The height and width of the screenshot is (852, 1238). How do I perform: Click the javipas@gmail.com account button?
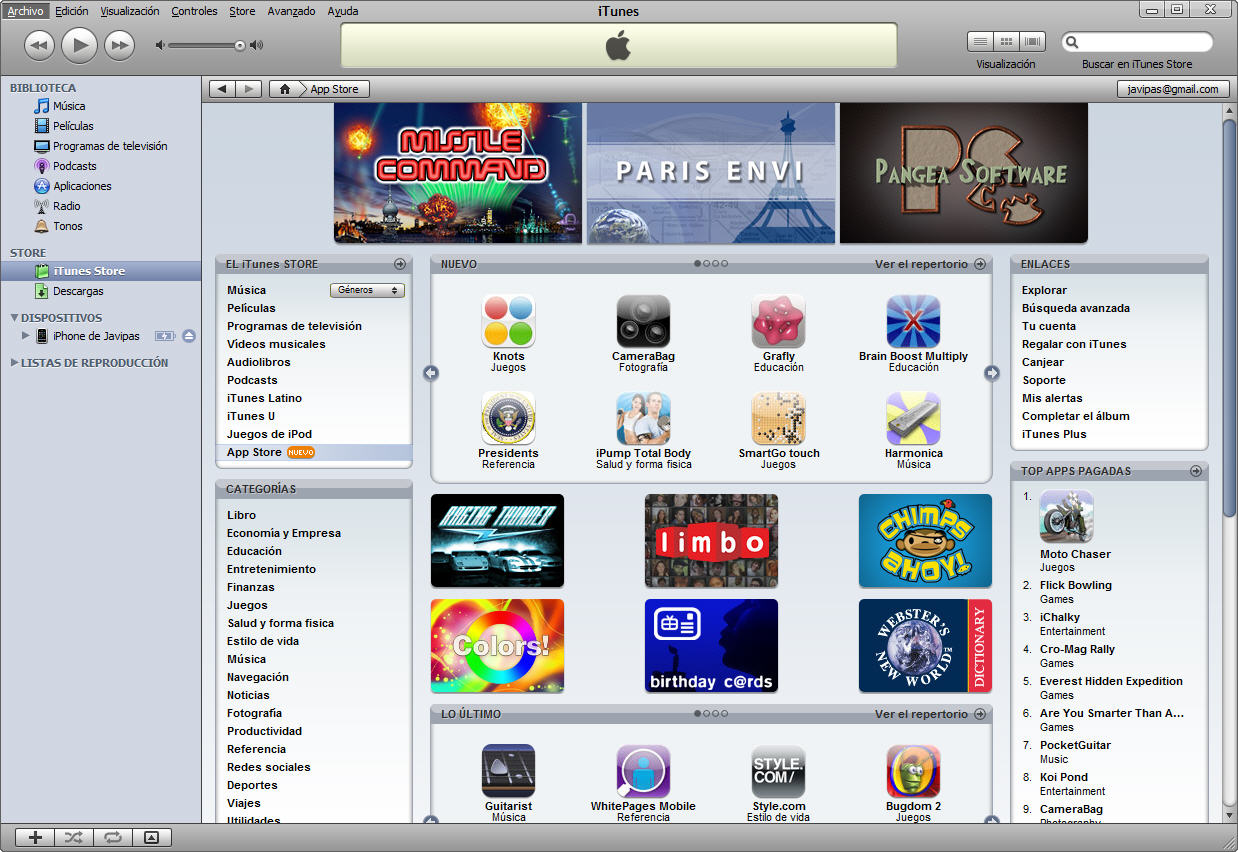point(1173,89)
